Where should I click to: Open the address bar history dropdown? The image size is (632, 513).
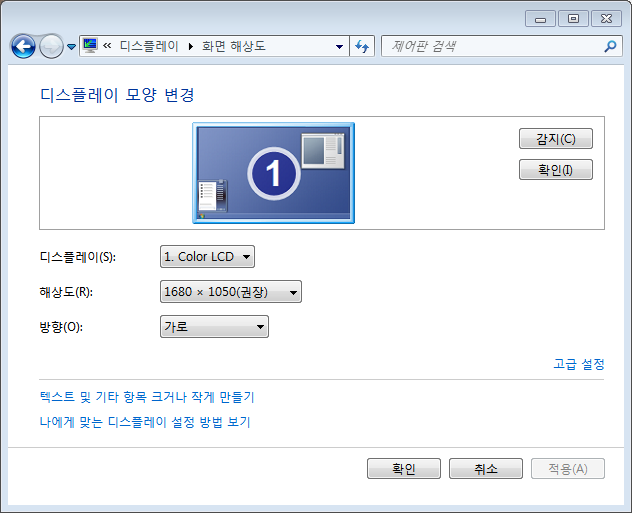tap(339, 46)
